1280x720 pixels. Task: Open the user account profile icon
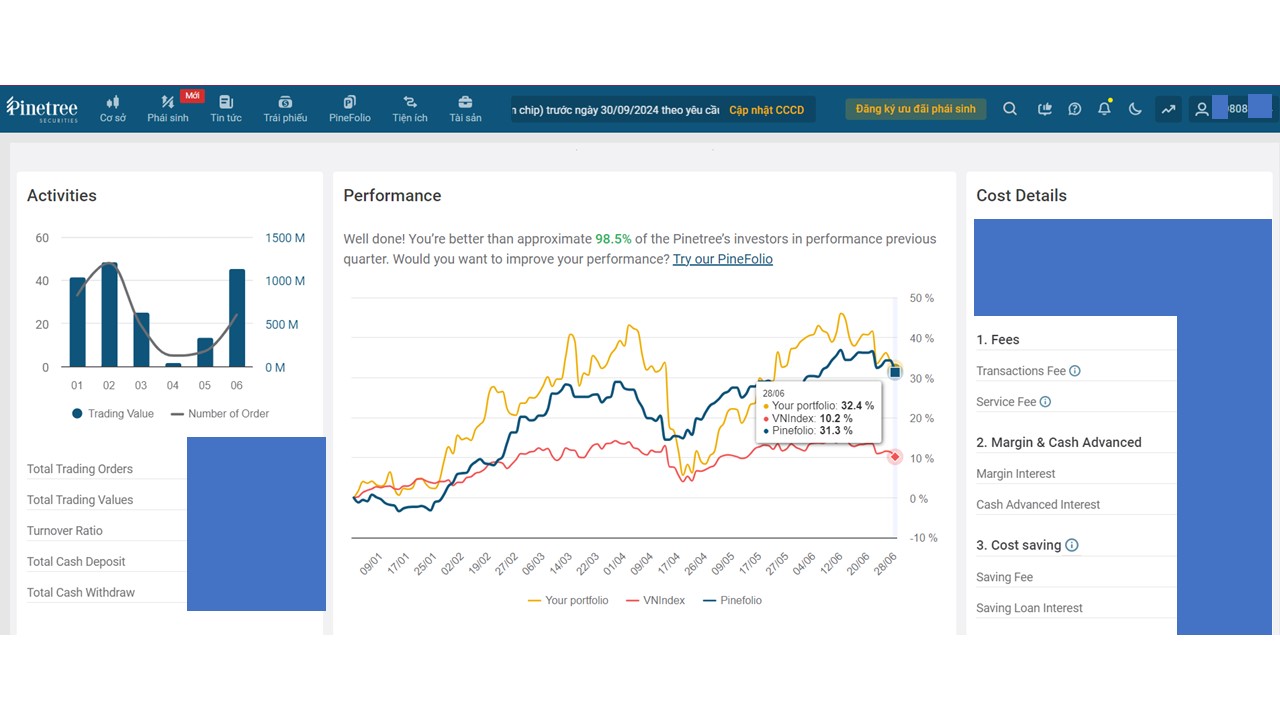[x=1202, y=109]
